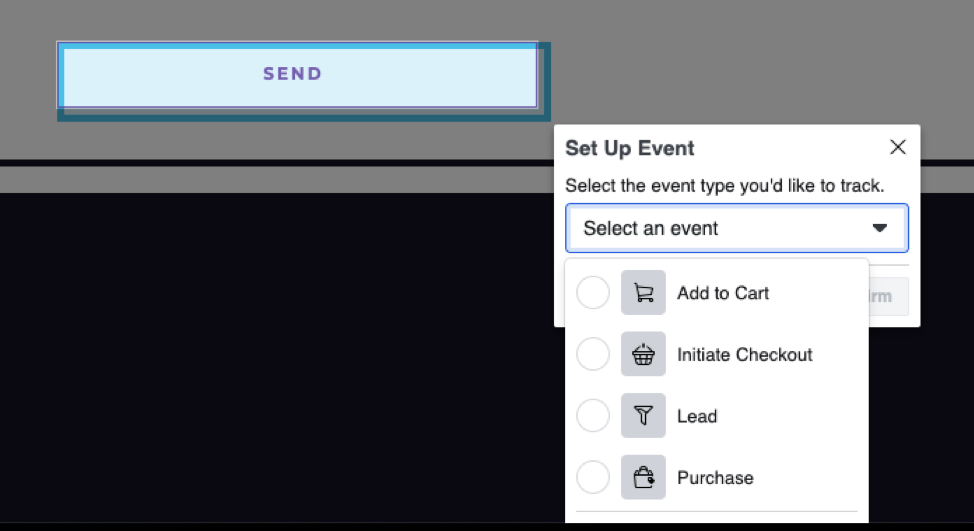Close the Set Up Event dialog
This screenshot has width=974, height=531.
tap(898, 147)
